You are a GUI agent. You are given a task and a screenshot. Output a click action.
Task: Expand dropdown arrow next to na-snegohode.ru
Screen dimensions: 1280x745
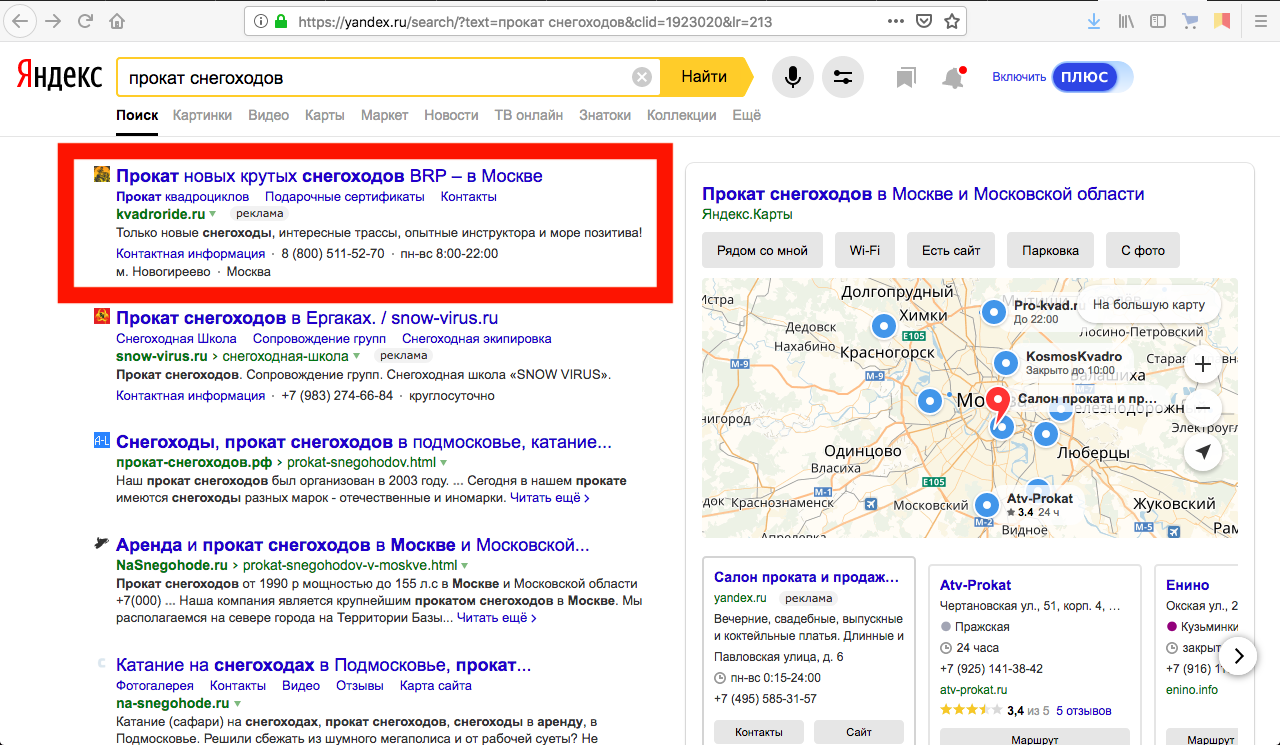(x=238, y=704)
